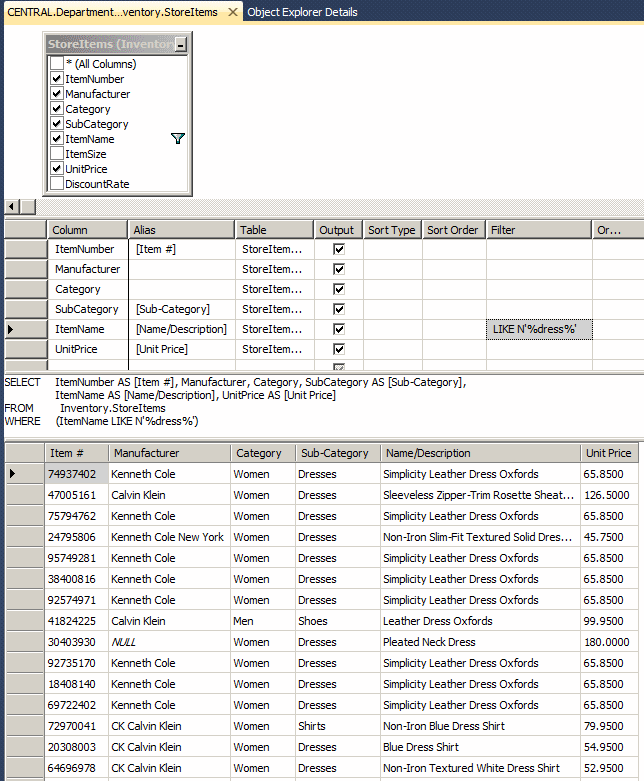
Task: Collapse the StoreItems table box
Action: click(x=181, y=45)
